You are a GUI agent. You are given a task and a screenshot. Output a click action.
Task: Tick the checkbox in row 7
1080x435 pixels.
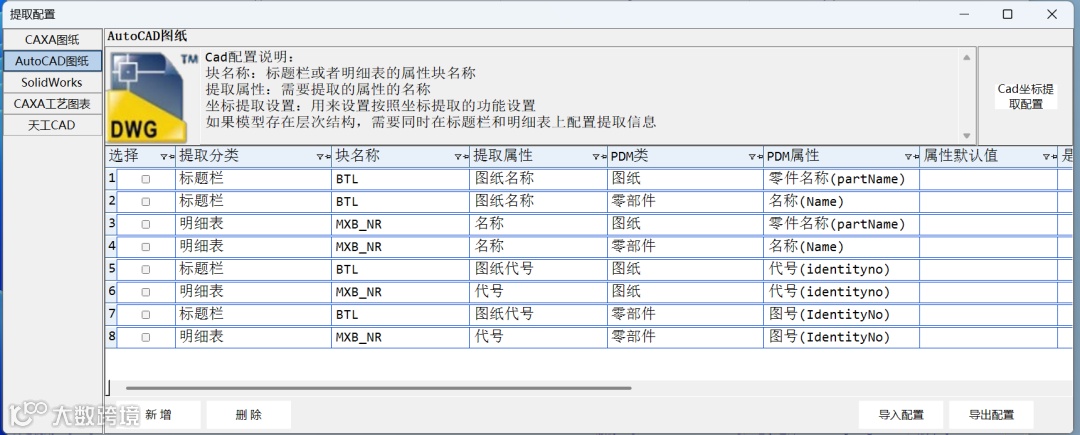[145, 315]
